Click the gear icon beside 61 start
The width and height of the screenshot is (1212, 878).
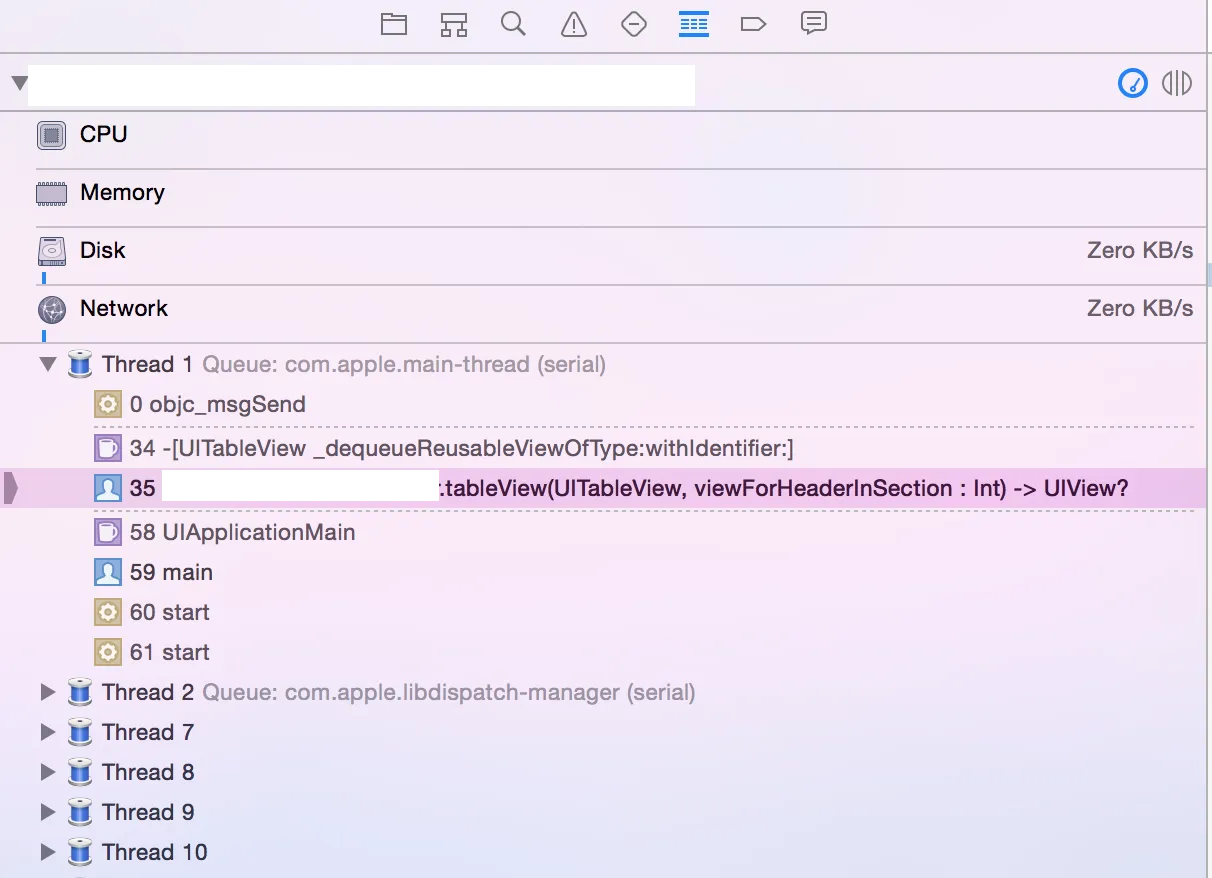107,652
